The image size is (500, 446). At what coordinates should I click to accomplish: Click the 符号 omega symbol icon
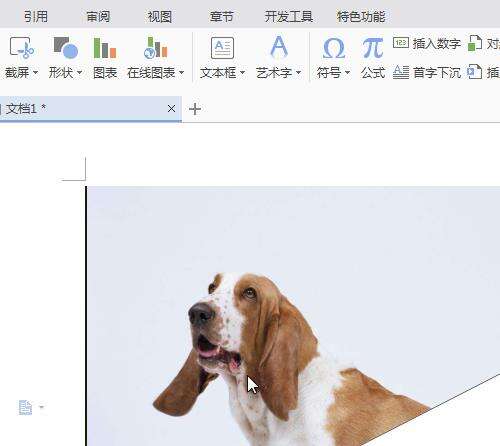(x=334, y=48)
